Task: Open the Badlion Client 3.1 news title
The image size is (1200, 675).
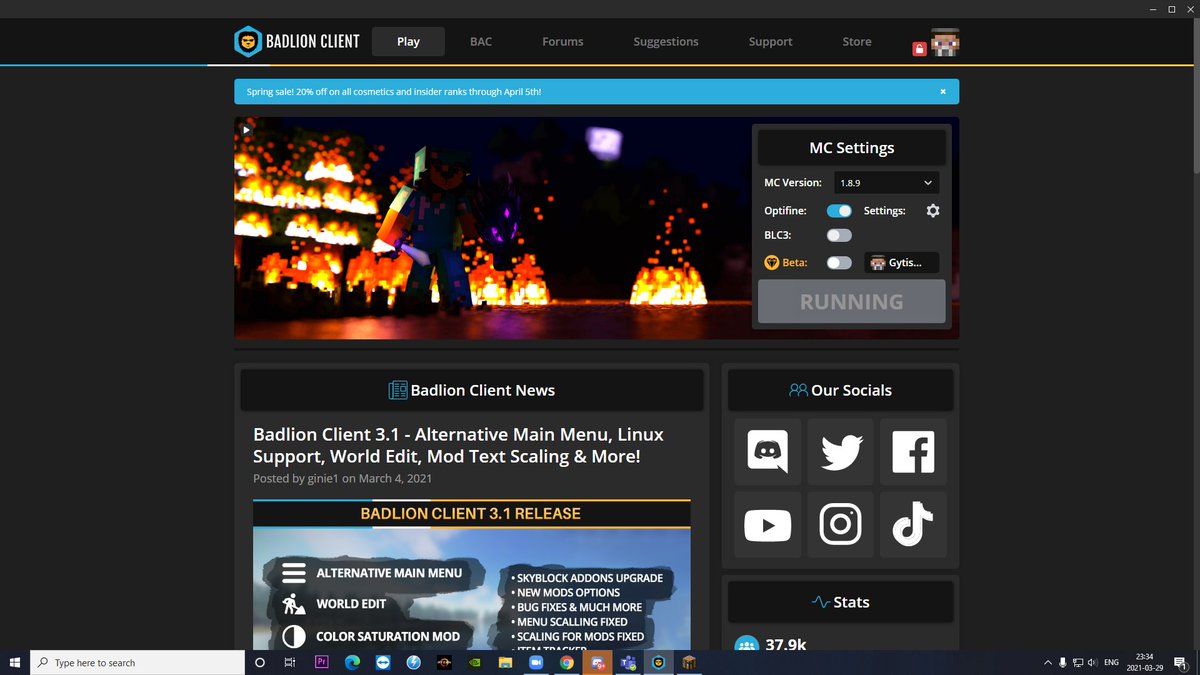Action: [x=458, y=445]
